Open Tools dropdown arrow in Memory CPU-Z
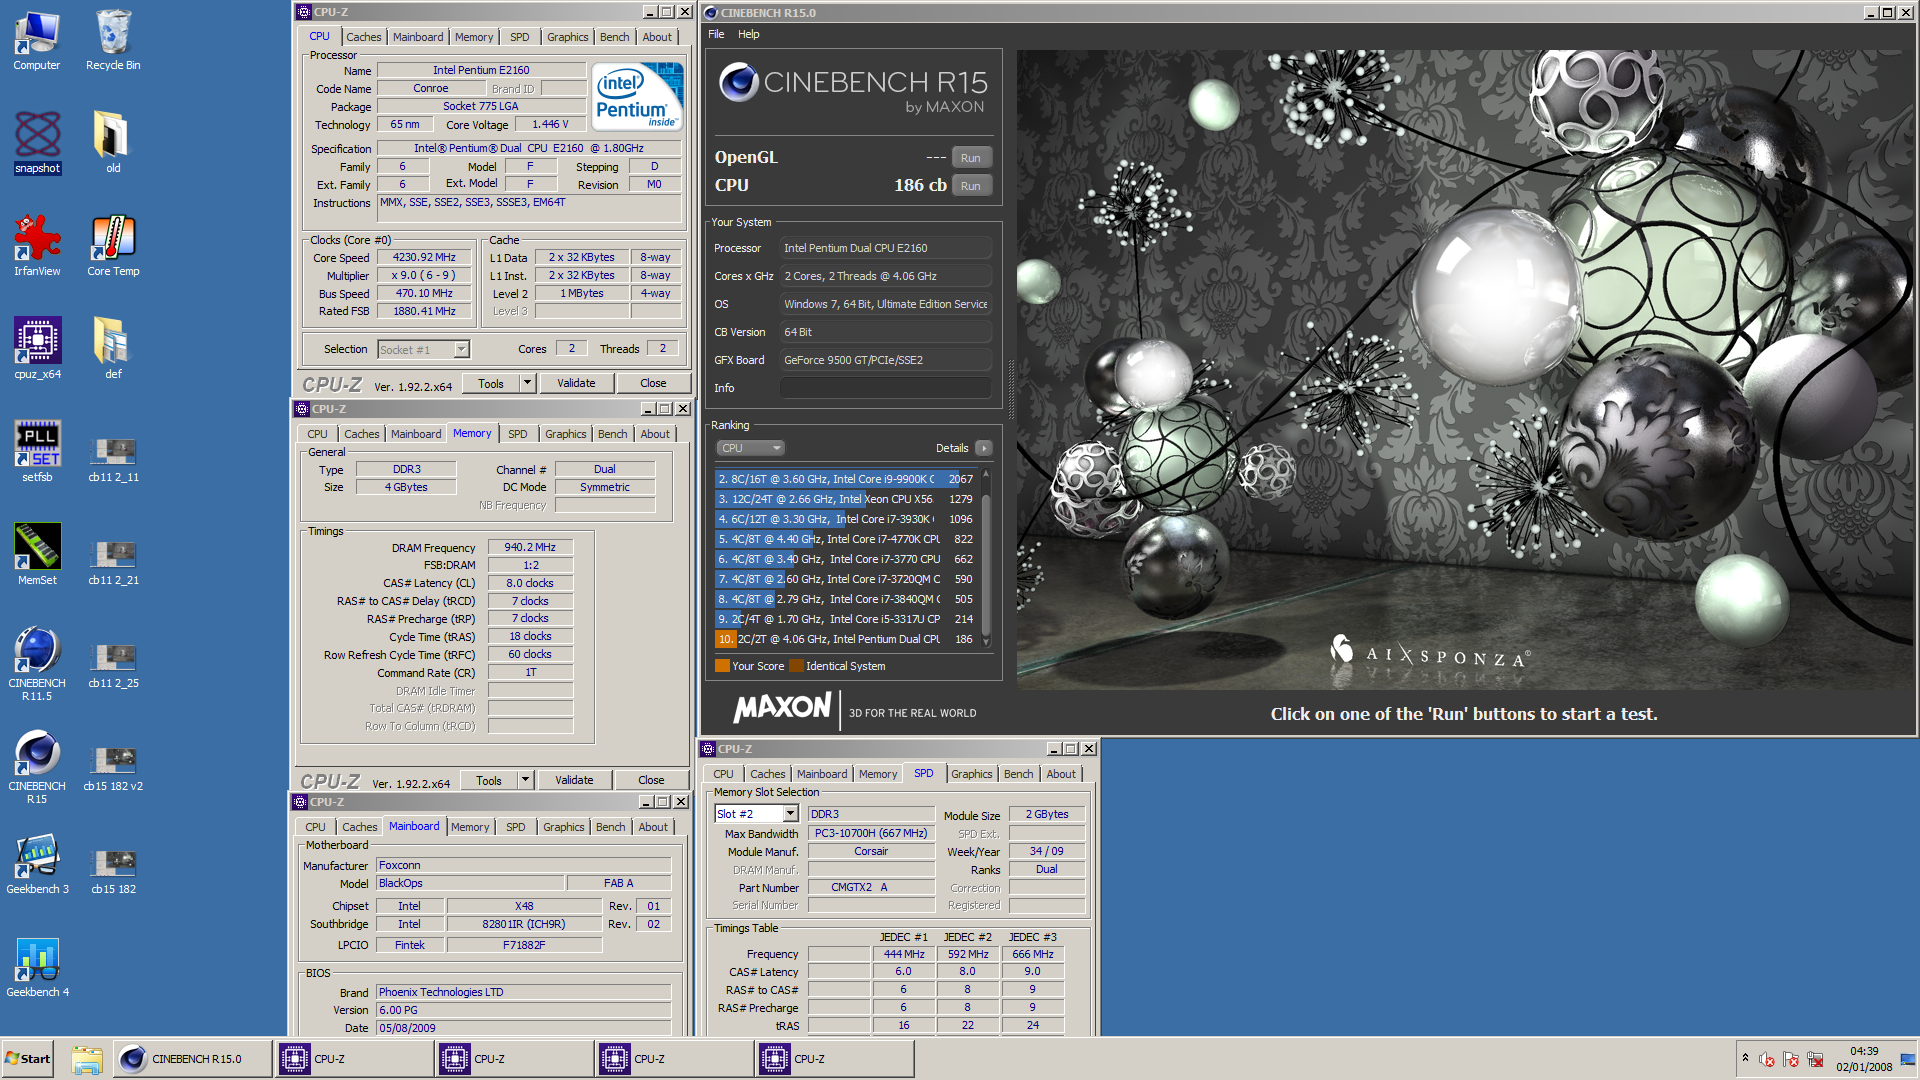Viewport: 1920px width, 1080px height. [x=526, y=780]
